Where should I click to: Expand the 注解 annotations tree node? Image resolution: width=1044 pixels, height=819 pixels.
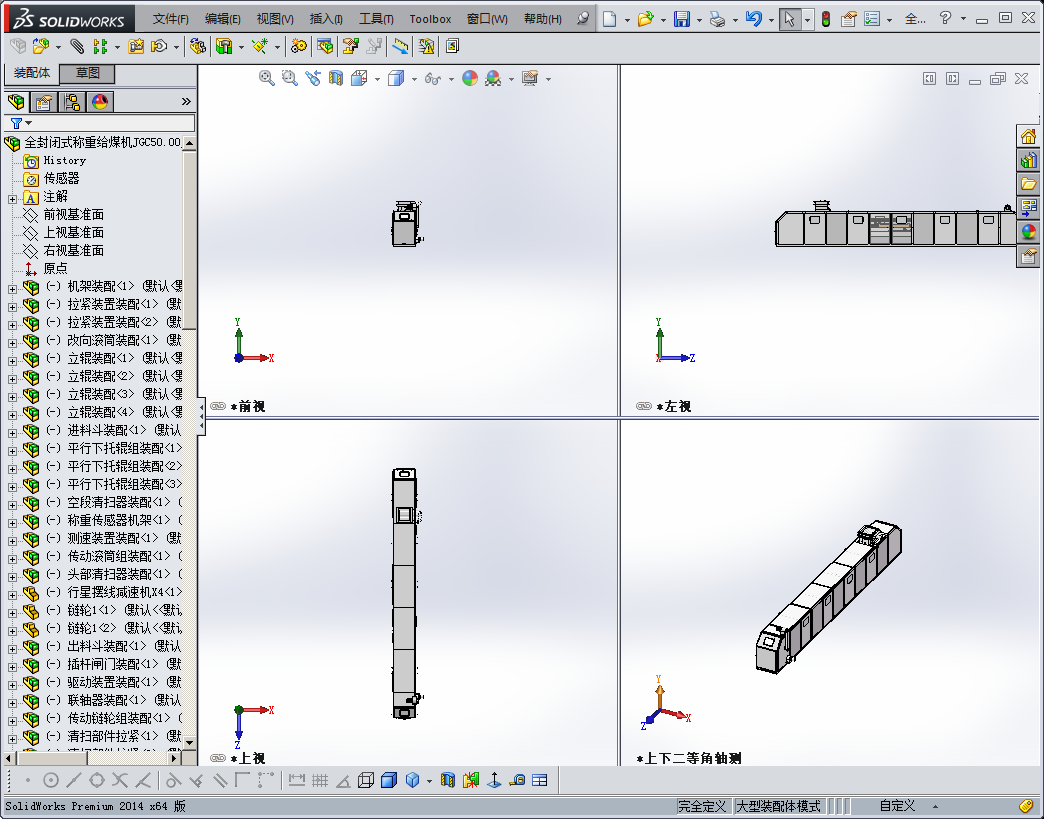click(x=12, y=199)
